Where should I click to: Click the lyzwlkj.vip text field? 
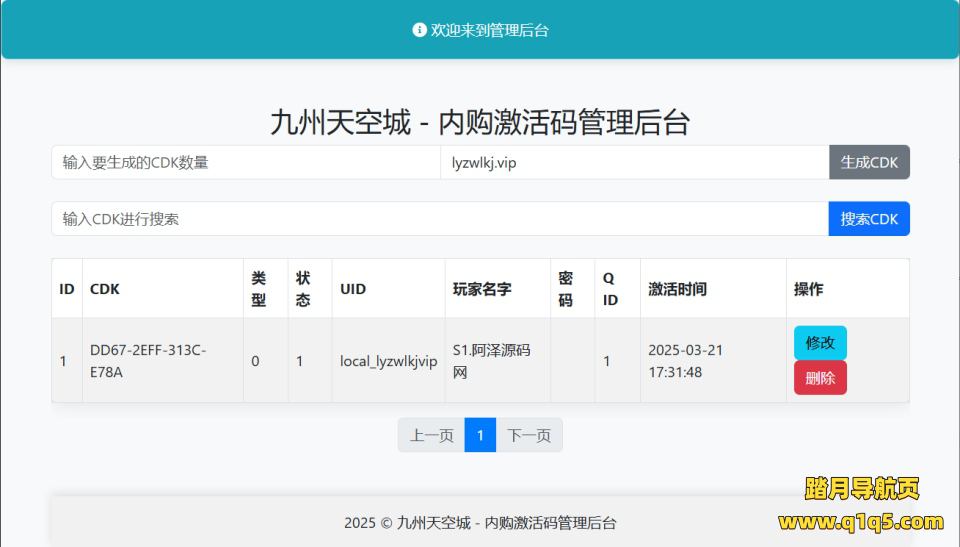[x=634, y=162]
